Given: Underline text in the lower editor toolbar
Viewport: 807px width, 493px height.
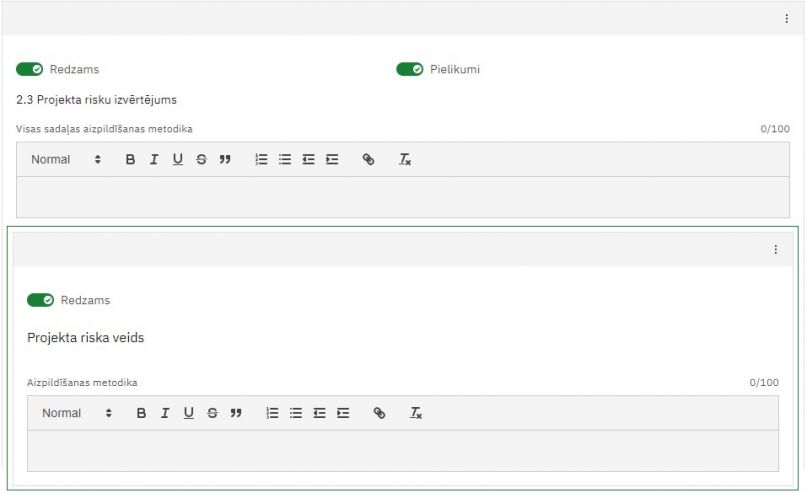Looking at the screenshot, I should [188, 413].
